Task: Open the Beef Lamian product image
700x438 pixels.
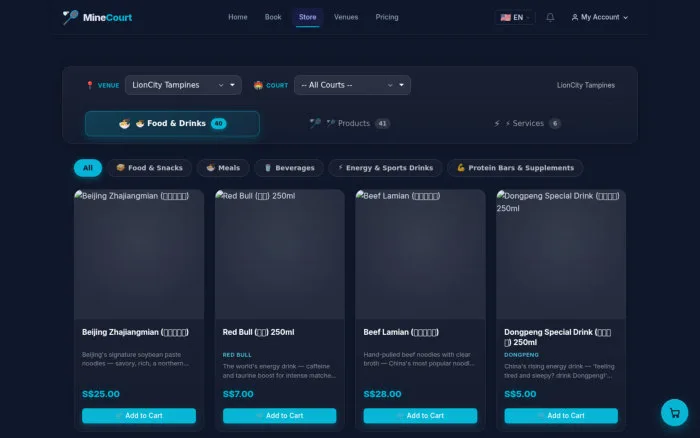Action: [x=420, y=254]
